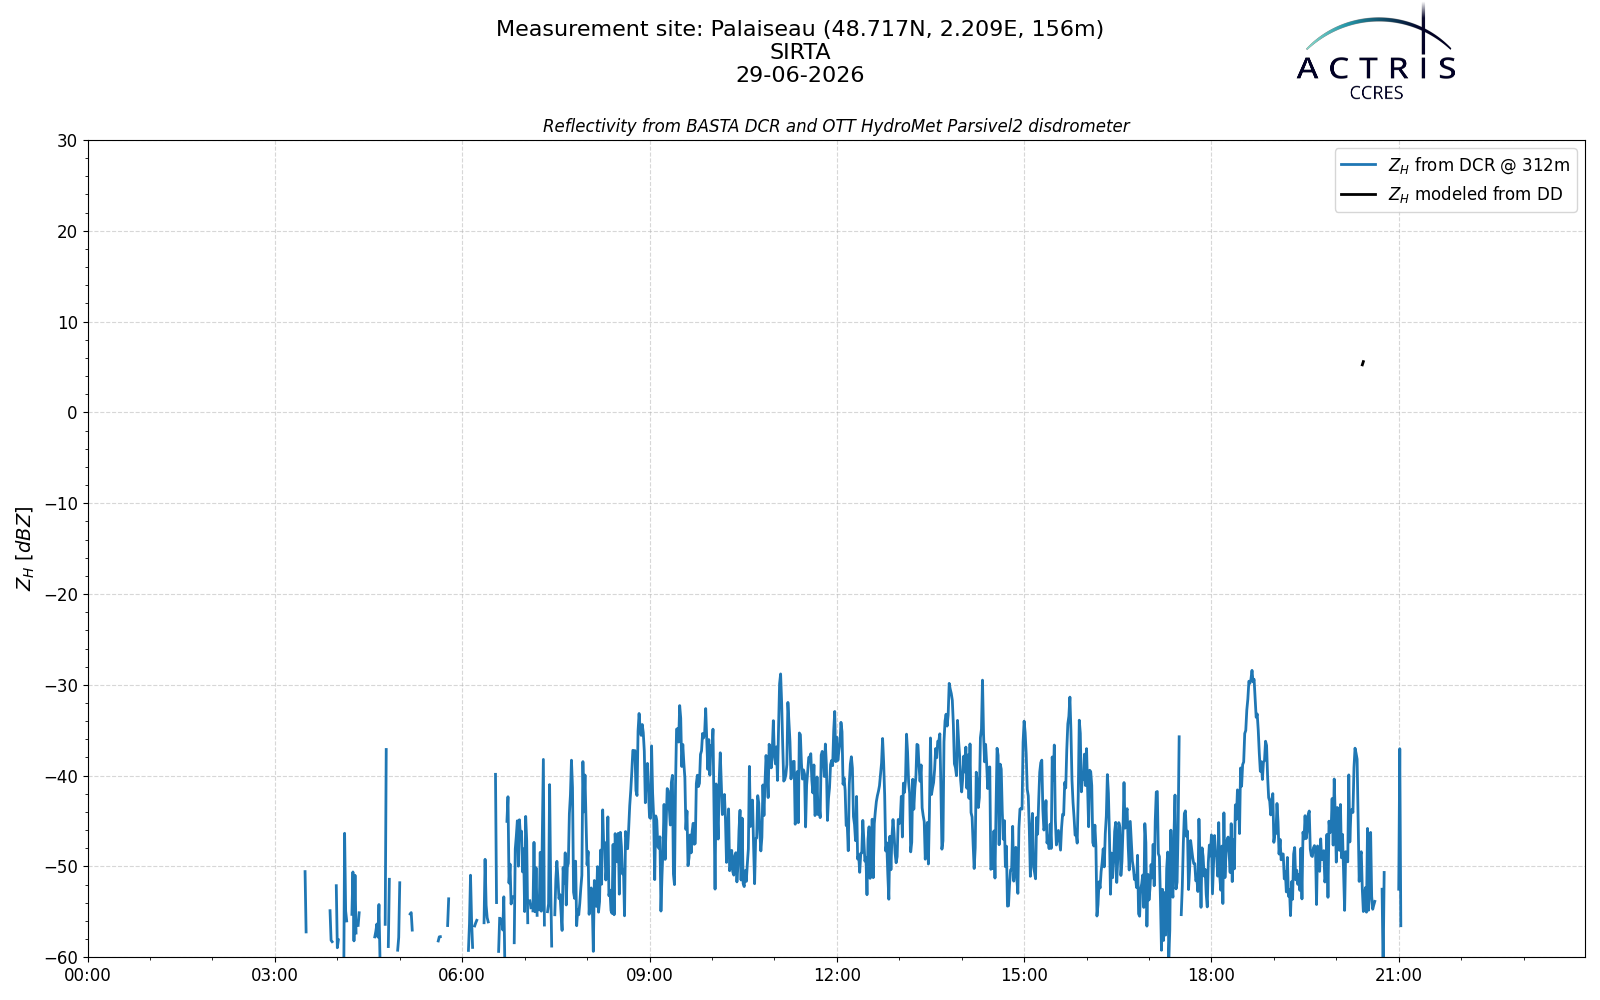The width and height of the screenshot is (1600, 1000).
Task: Click the 30 y-axis tick label
Action: (68, 141)
